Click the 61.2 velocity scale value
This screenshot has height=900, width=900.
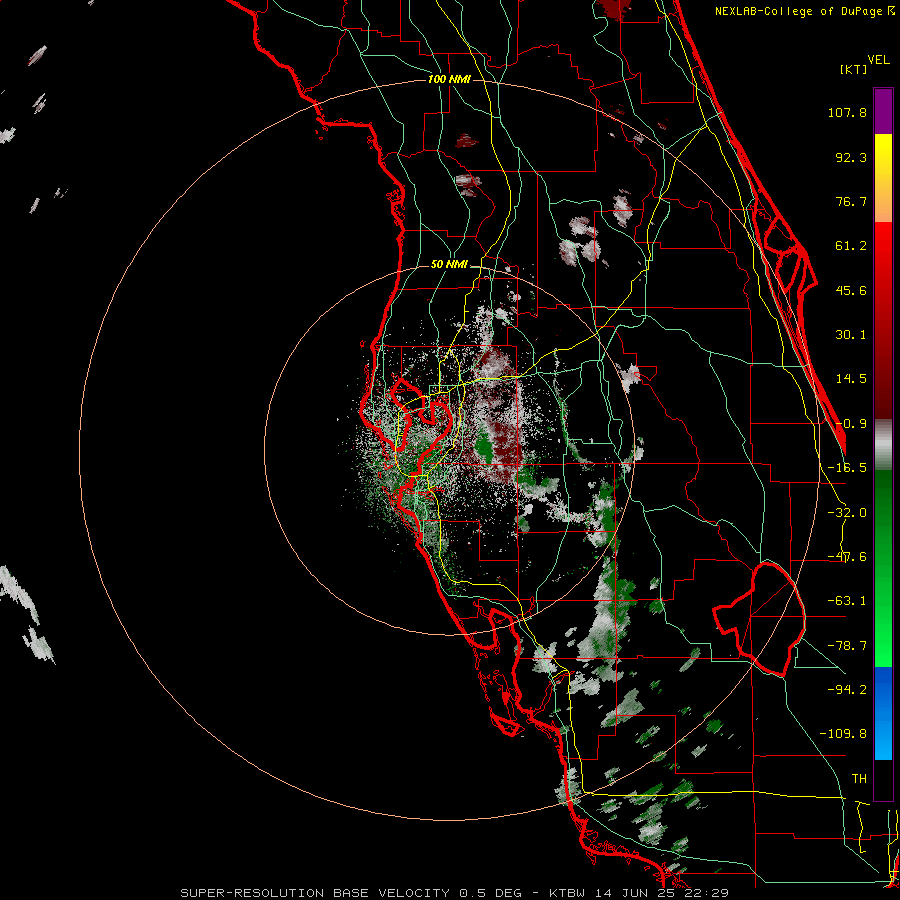point(851,246)
